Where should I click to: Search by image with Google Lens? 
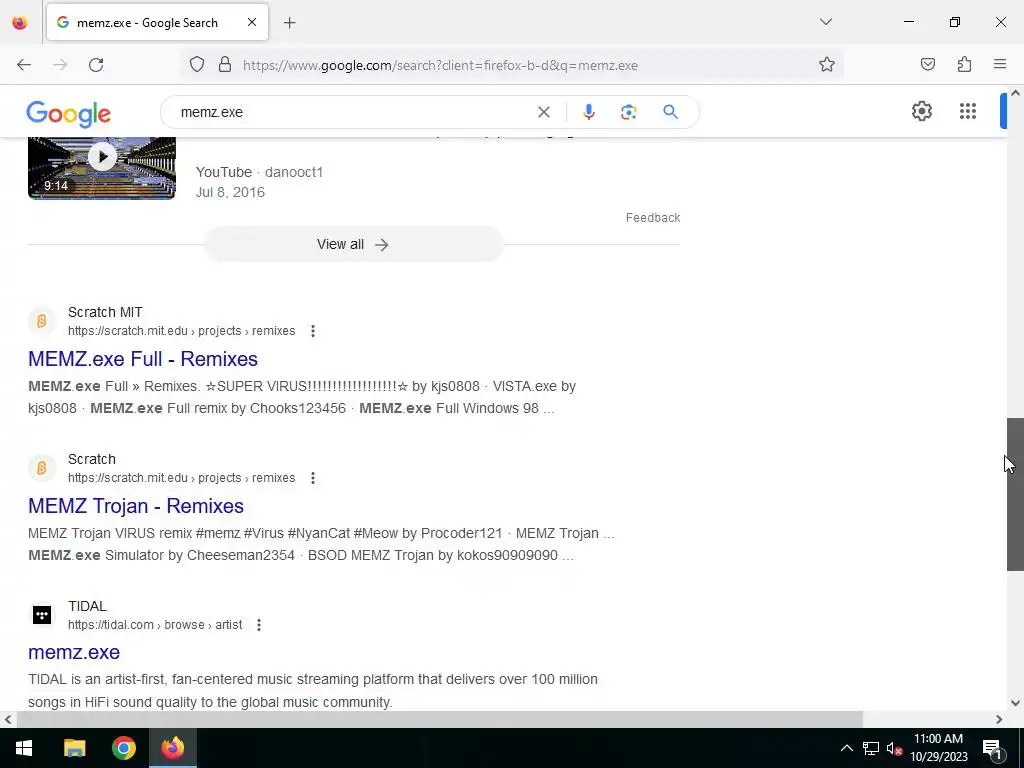click(x=628, y=112)
